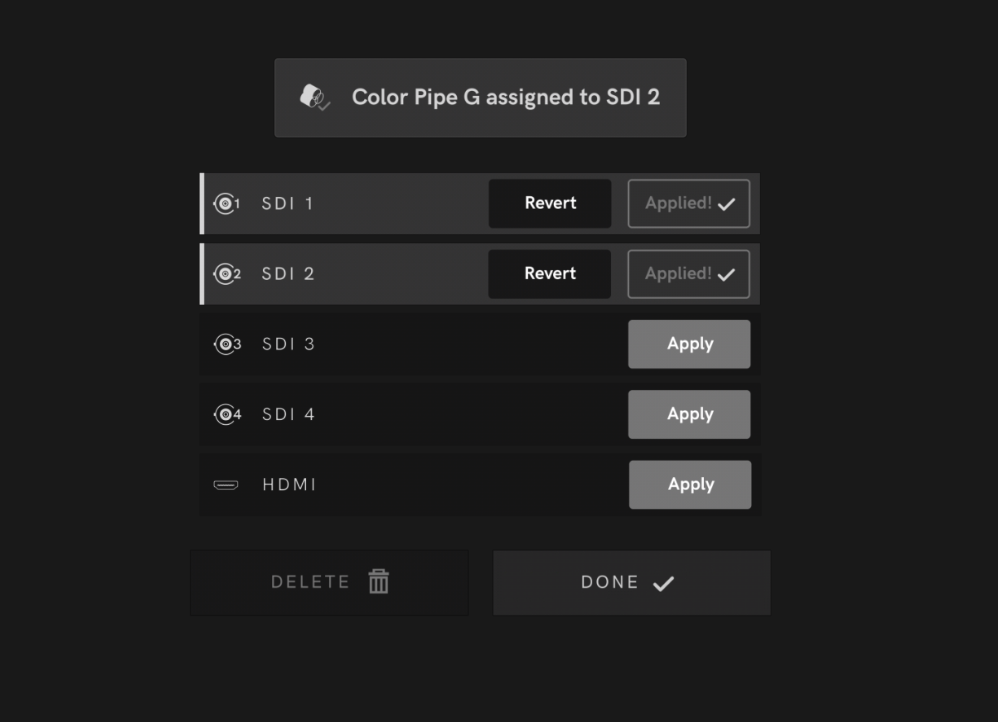Select the HDMI row label

(x=289, y=485)
